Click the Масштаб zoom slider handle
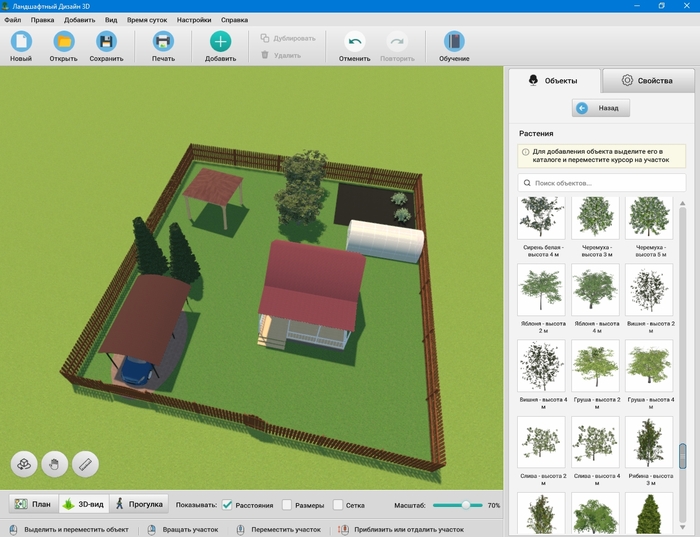This screenshot has width=700, height=537. coord(466,505)
